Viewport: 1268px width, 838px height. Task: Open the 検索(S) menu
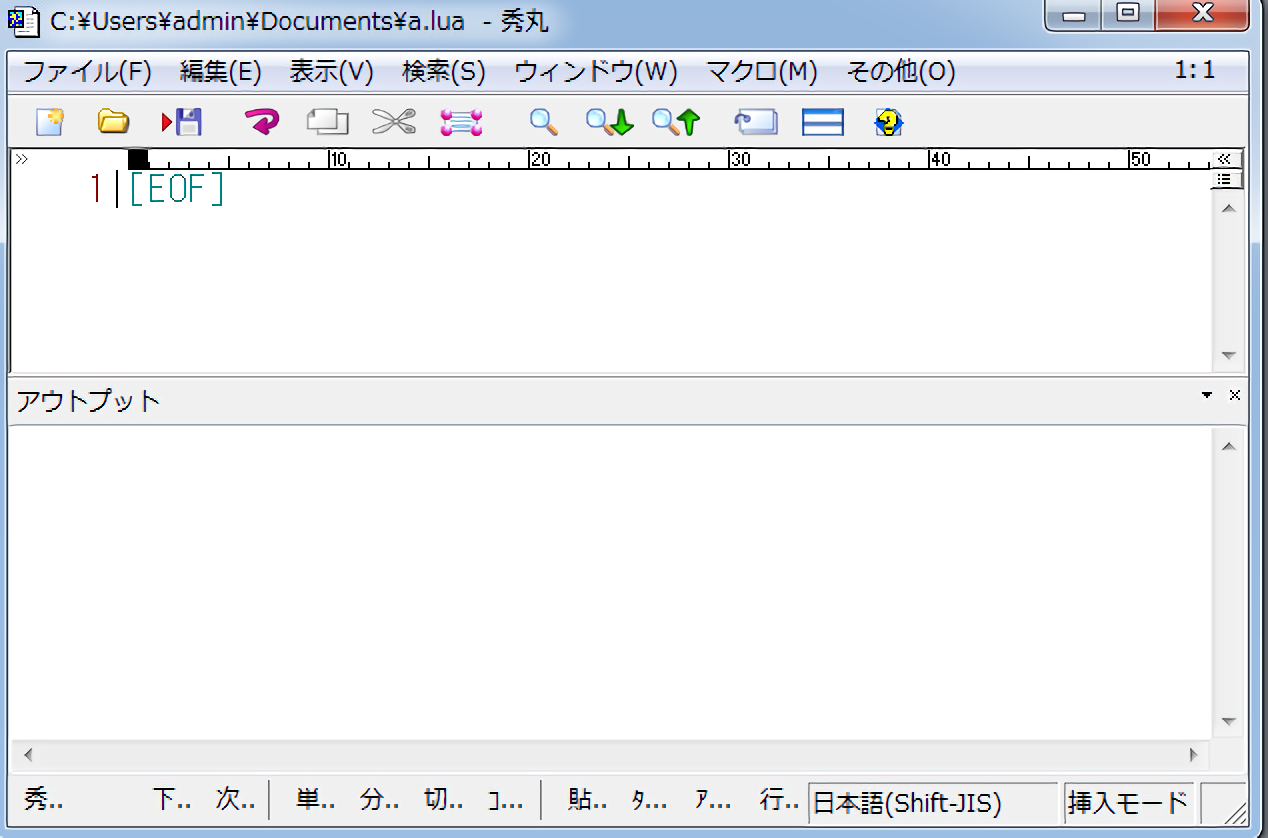443,72
